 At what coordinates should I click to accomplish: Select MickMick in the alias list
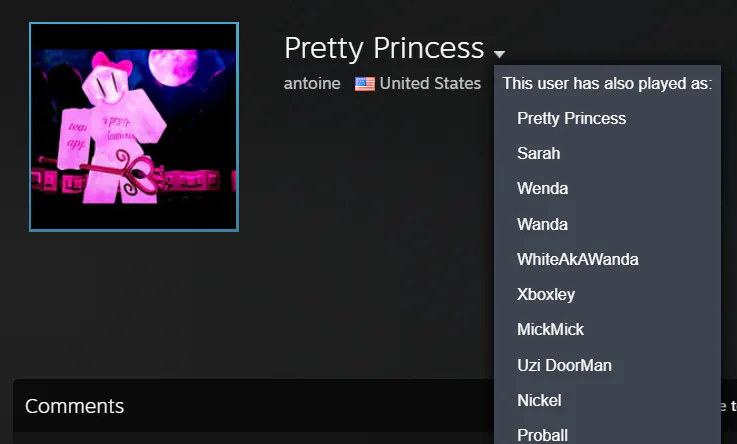550,329
